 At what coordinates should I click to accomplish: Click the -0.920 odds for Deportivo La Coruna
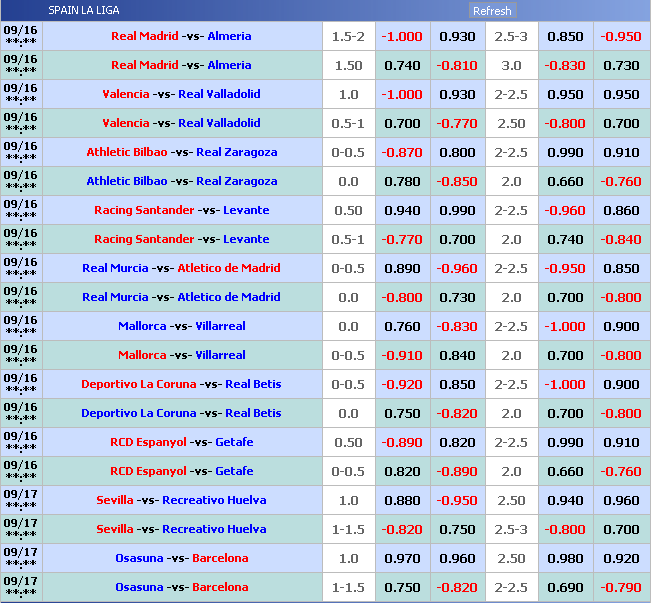pos(402,384)
